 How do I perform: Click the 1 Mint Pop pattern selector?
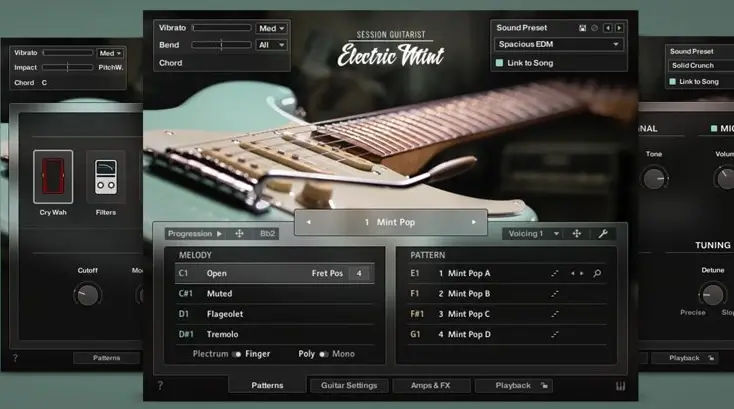391,222
